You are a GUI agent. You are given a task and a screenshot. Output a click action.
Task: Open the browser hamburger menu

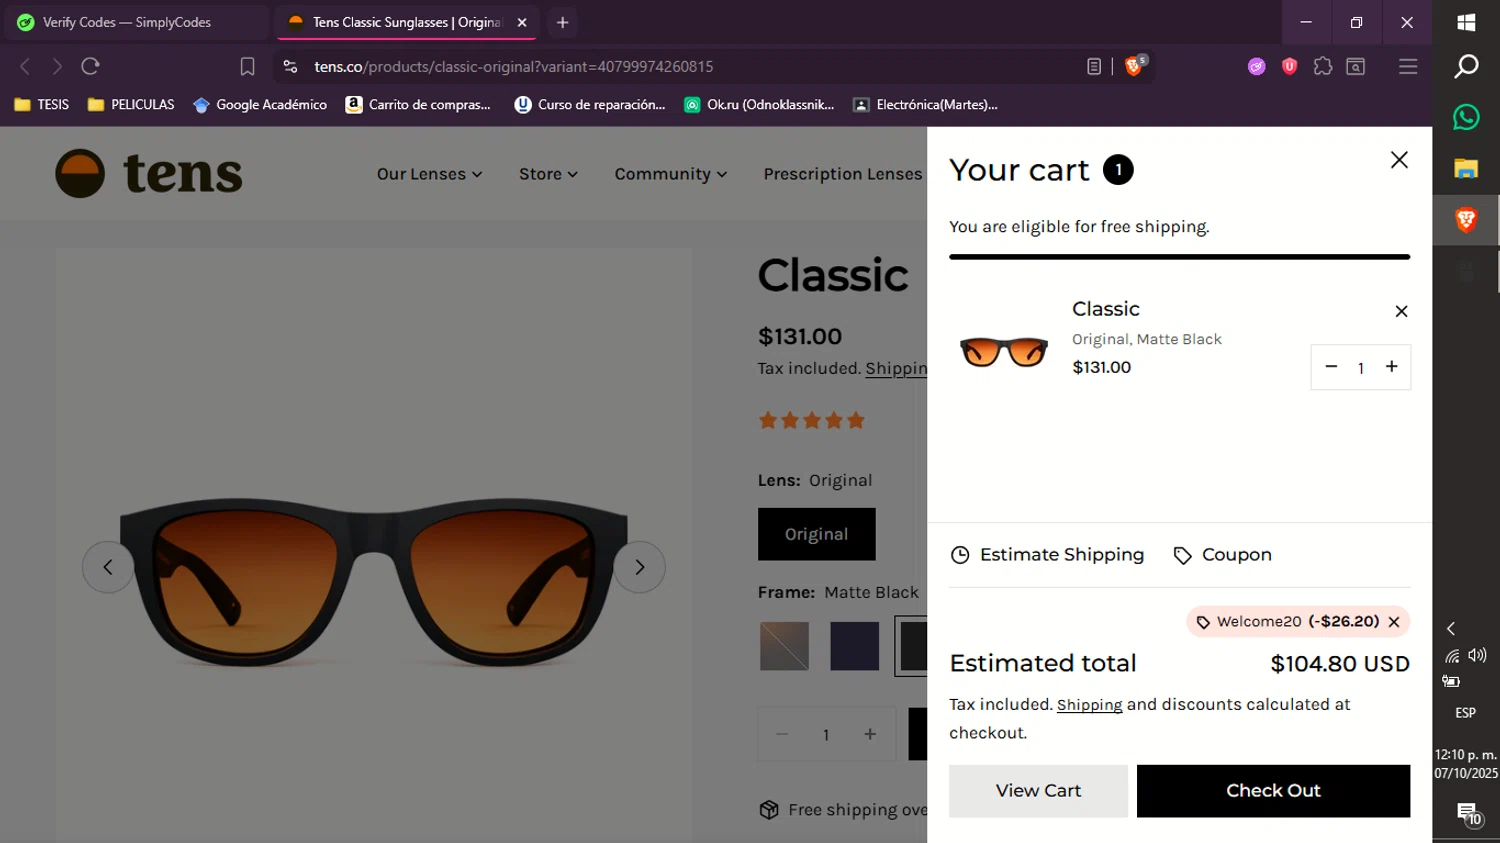(1408, 66)
